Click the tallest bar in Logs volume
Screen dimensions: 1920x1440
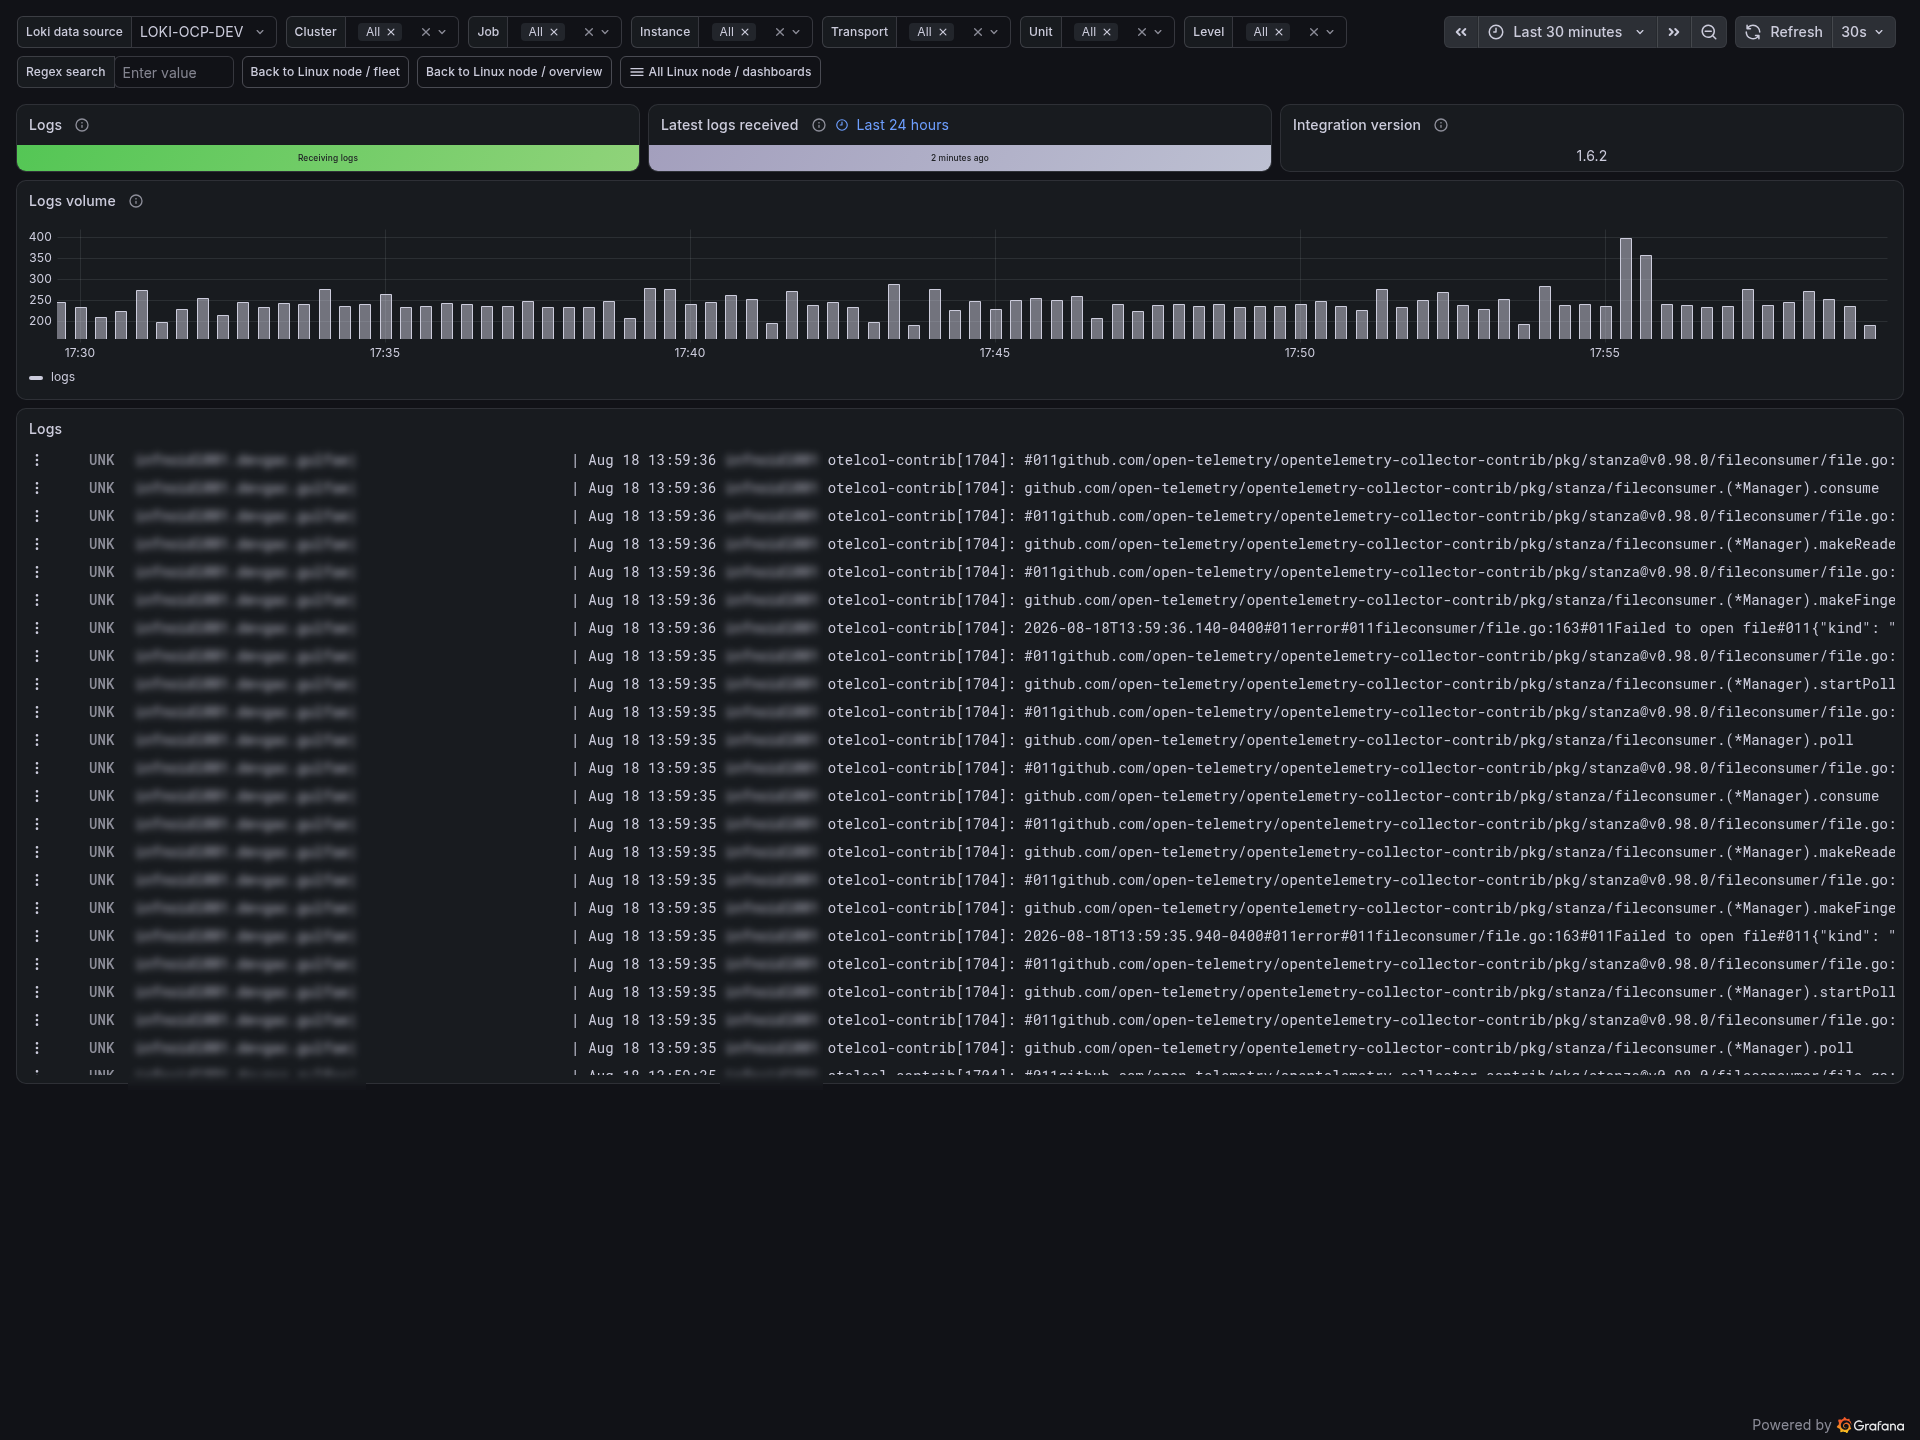tap(1626, 289)
